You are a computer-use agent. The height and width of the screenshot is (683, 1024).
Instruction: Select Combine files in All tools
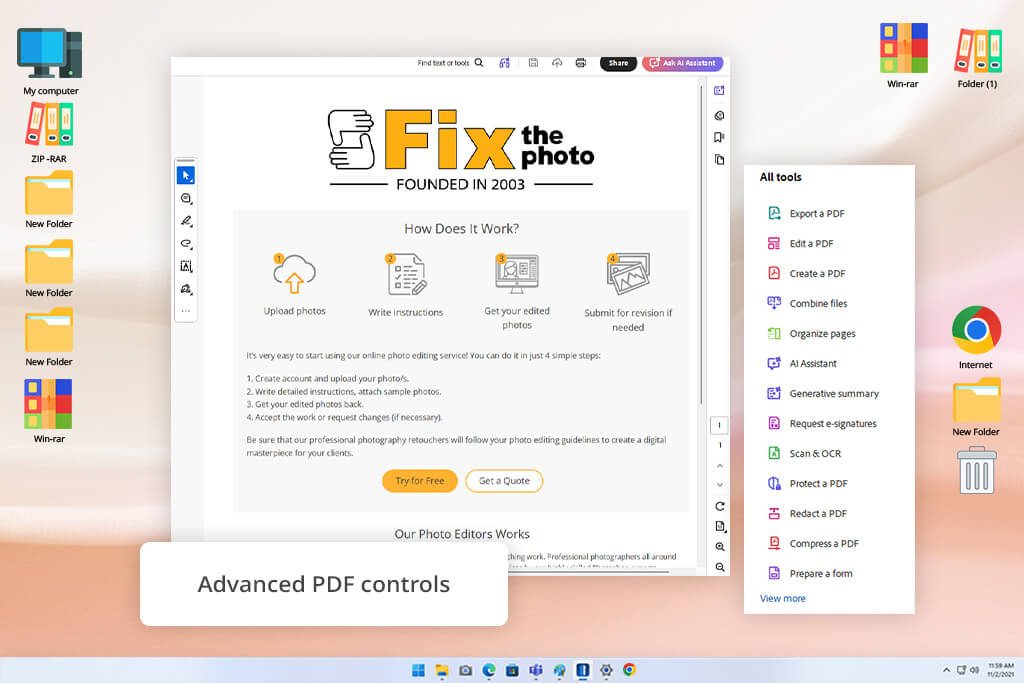tap(807, 304)
